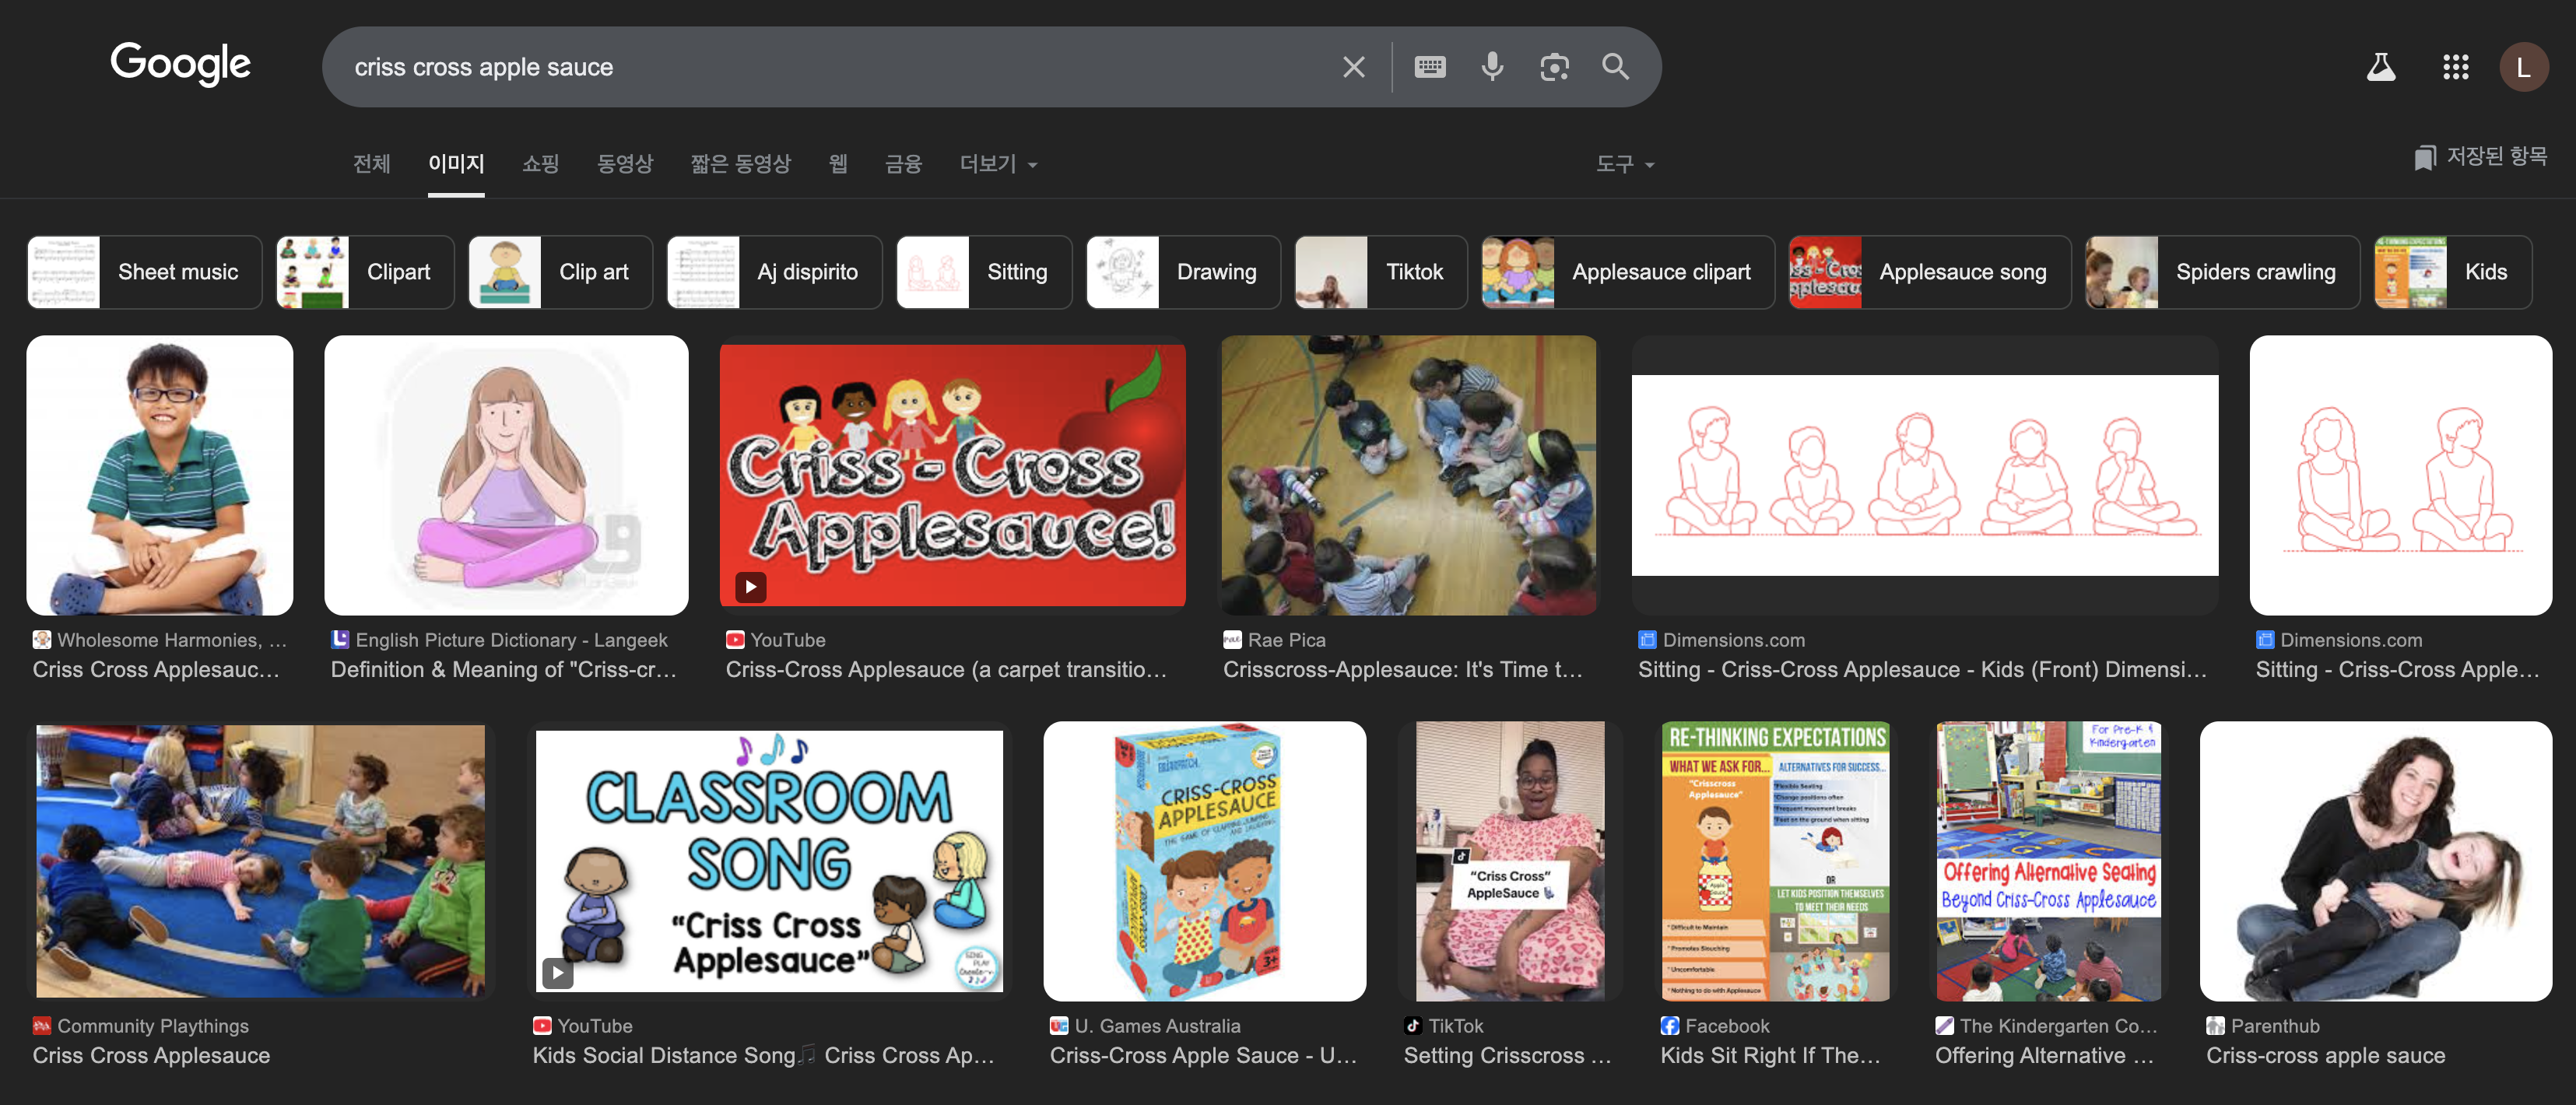Expand the 더보기 more menu
2576x1105 pixels.
997,164
